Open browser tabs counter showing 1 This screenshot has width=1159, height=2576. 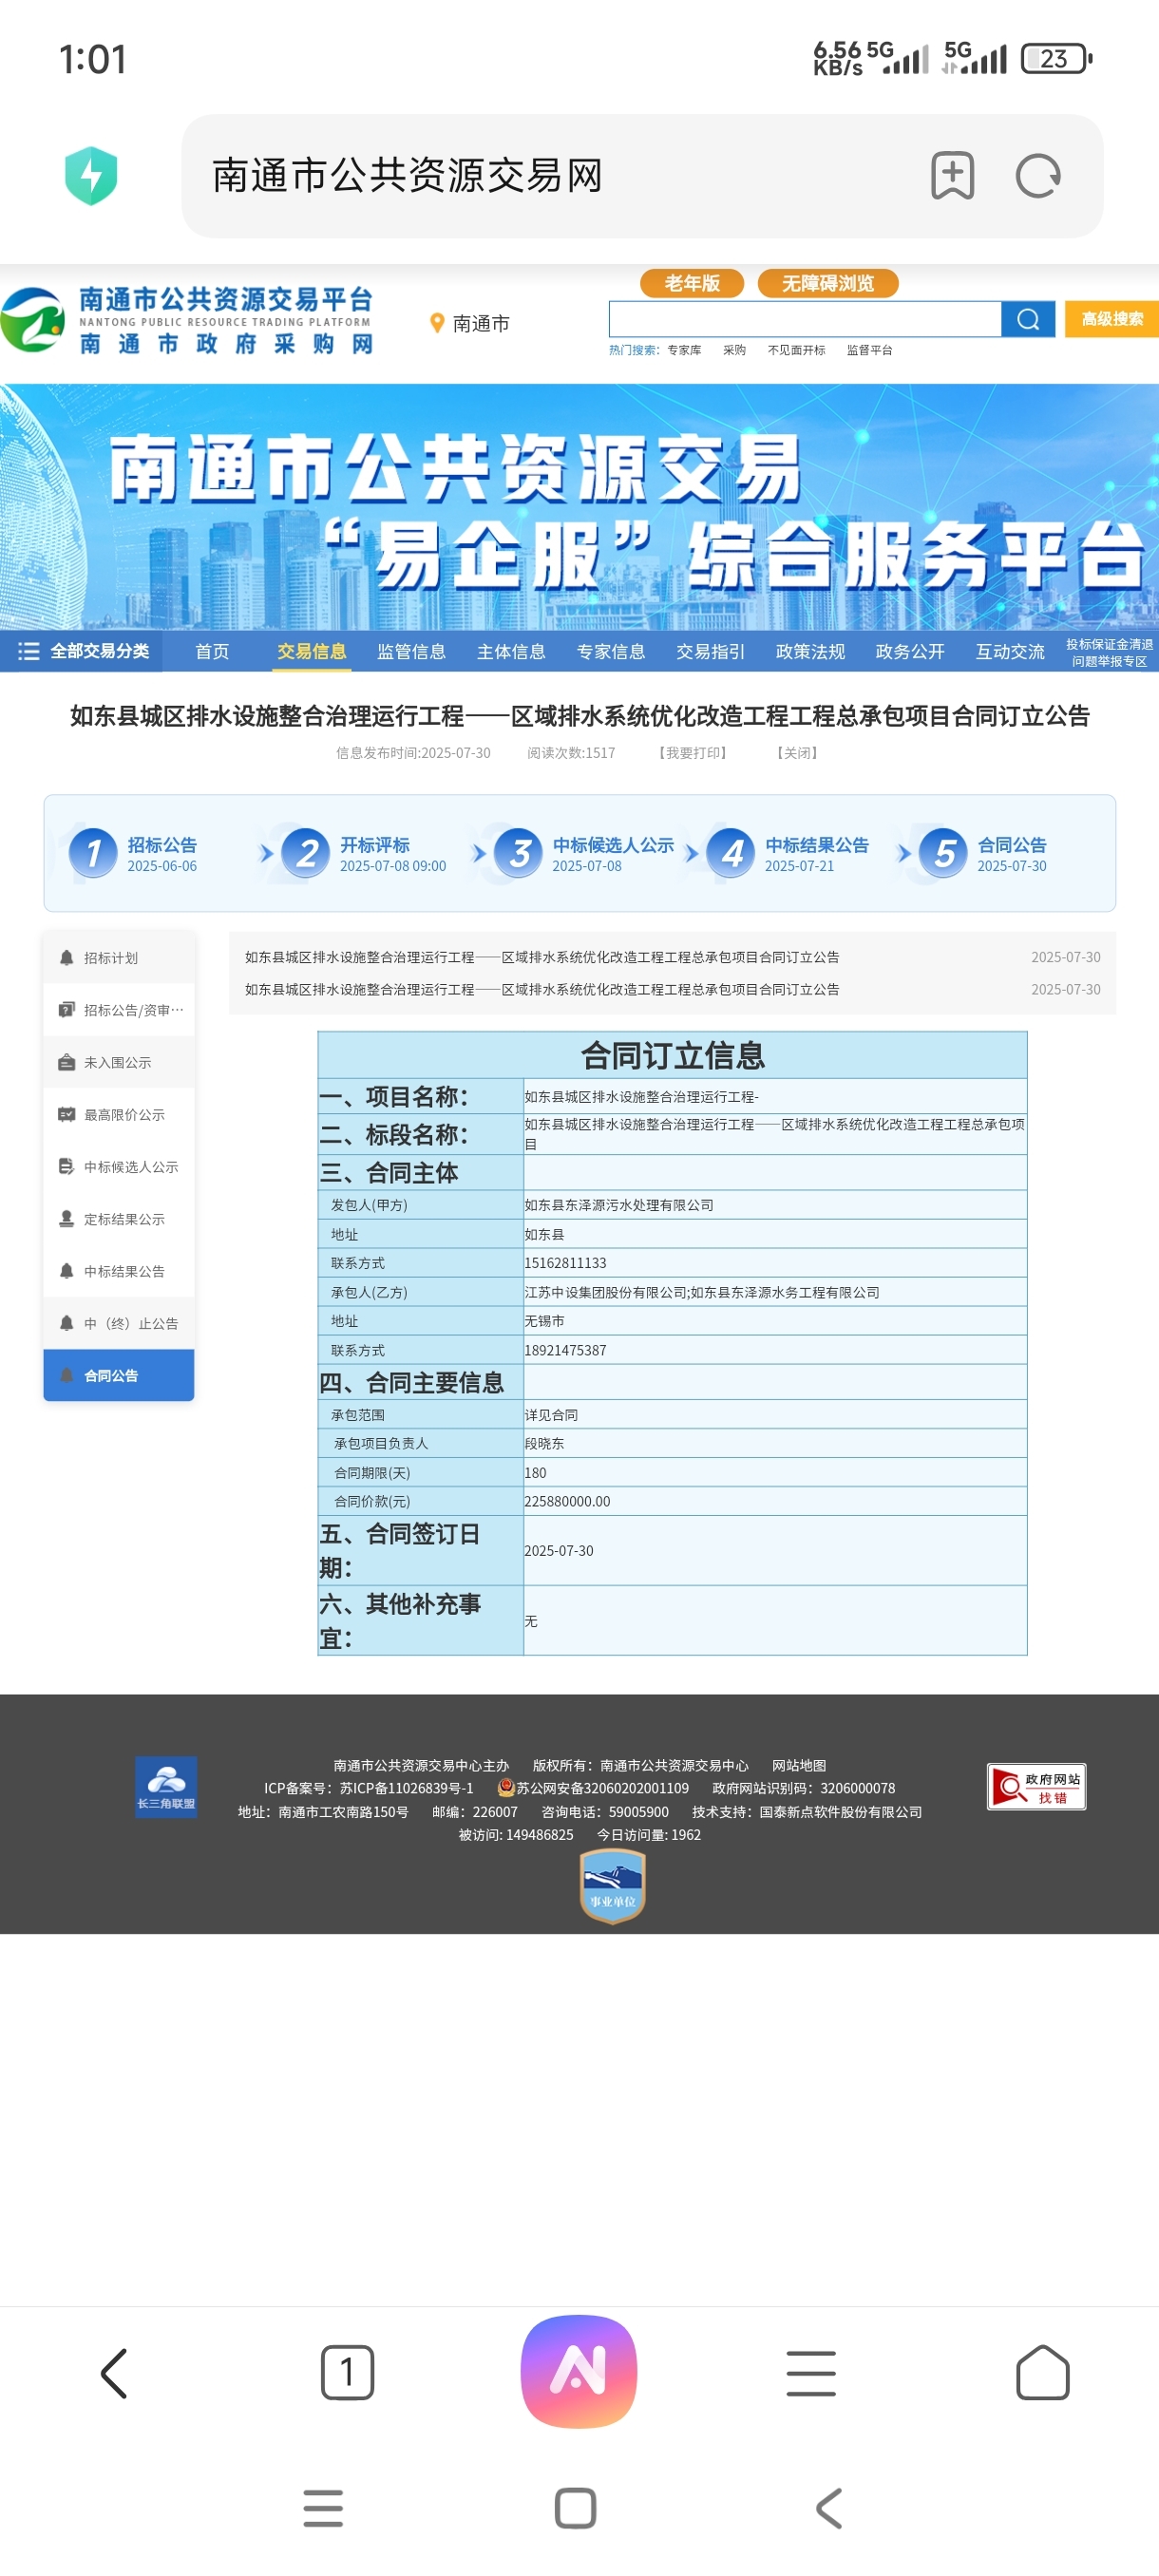click(347, 2372)
